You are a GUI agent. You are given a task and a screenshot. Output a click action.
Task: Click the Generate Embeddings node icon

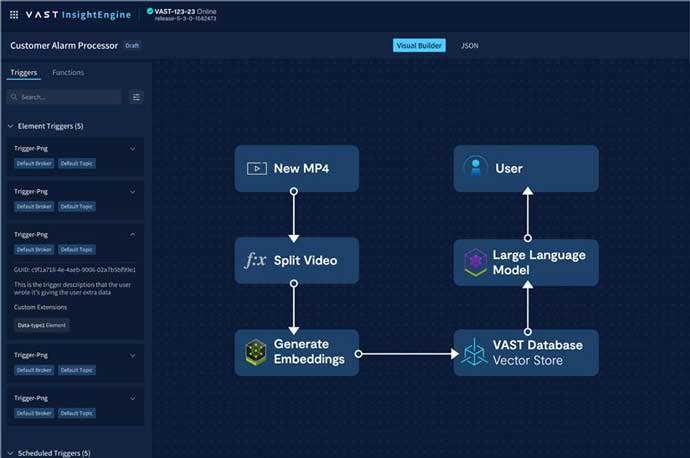[256, 352]
